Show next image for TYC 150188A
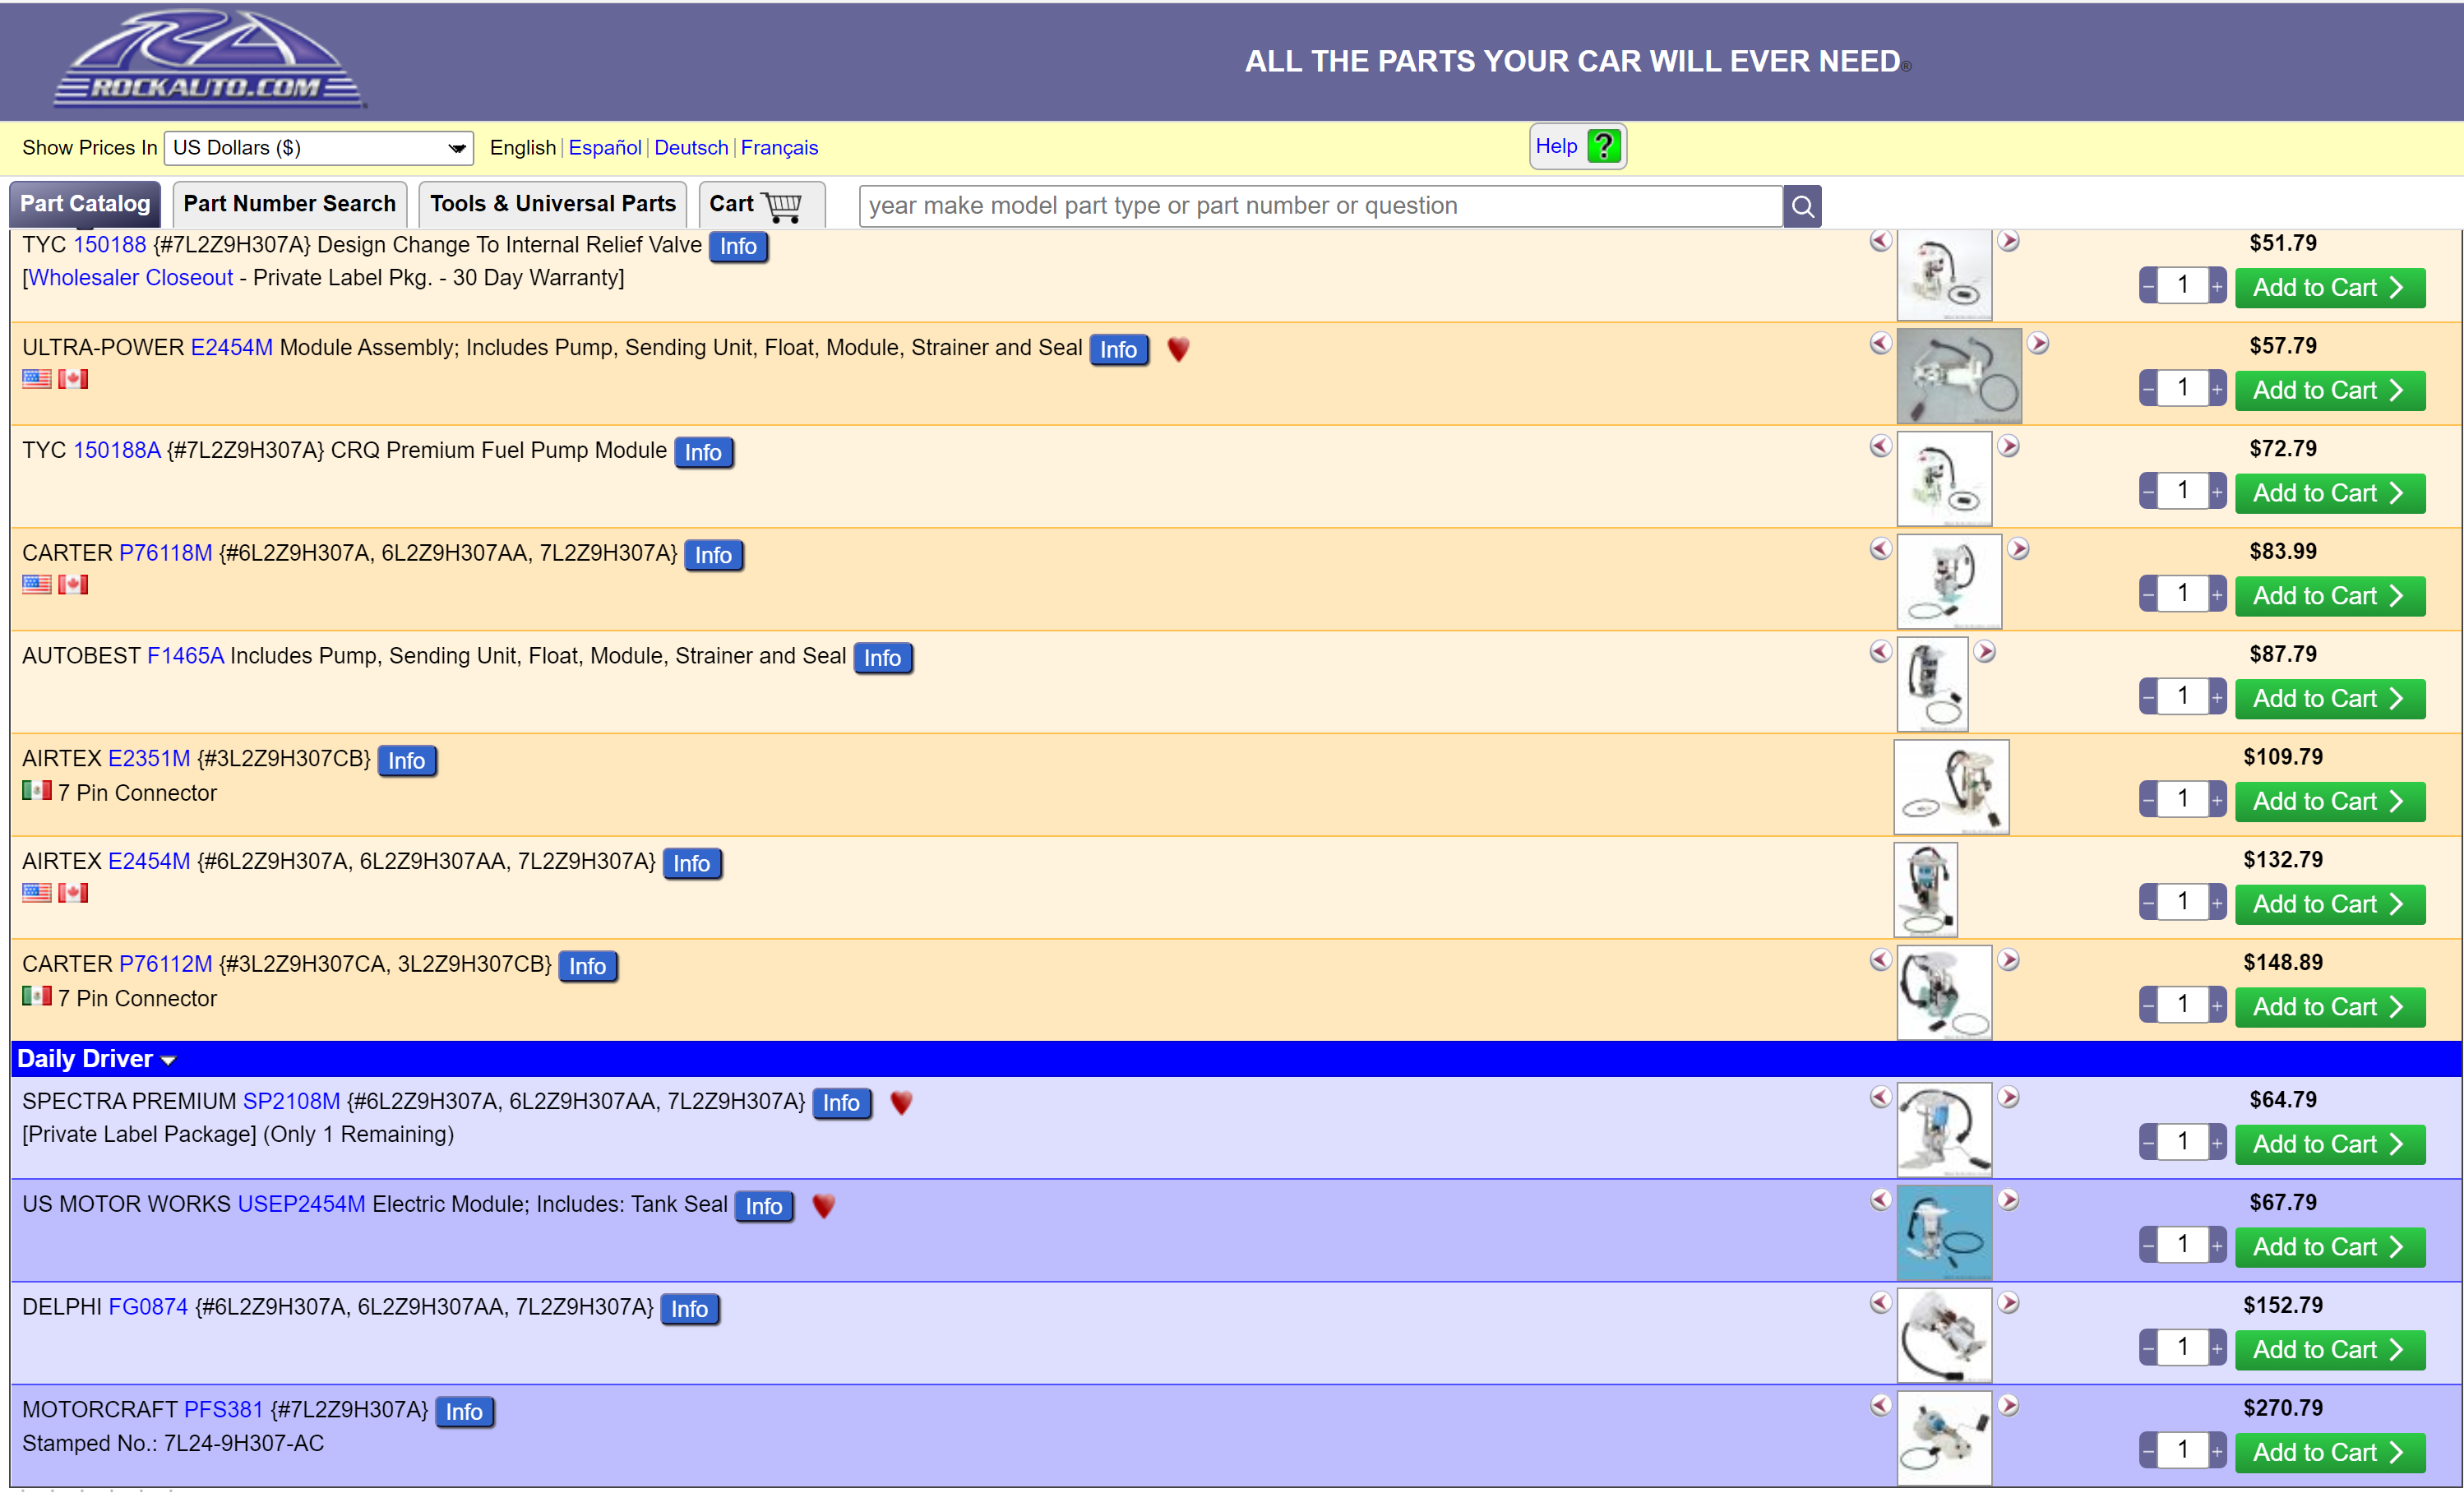The image size is (2464, 1493). click(x=2008, y=446)
